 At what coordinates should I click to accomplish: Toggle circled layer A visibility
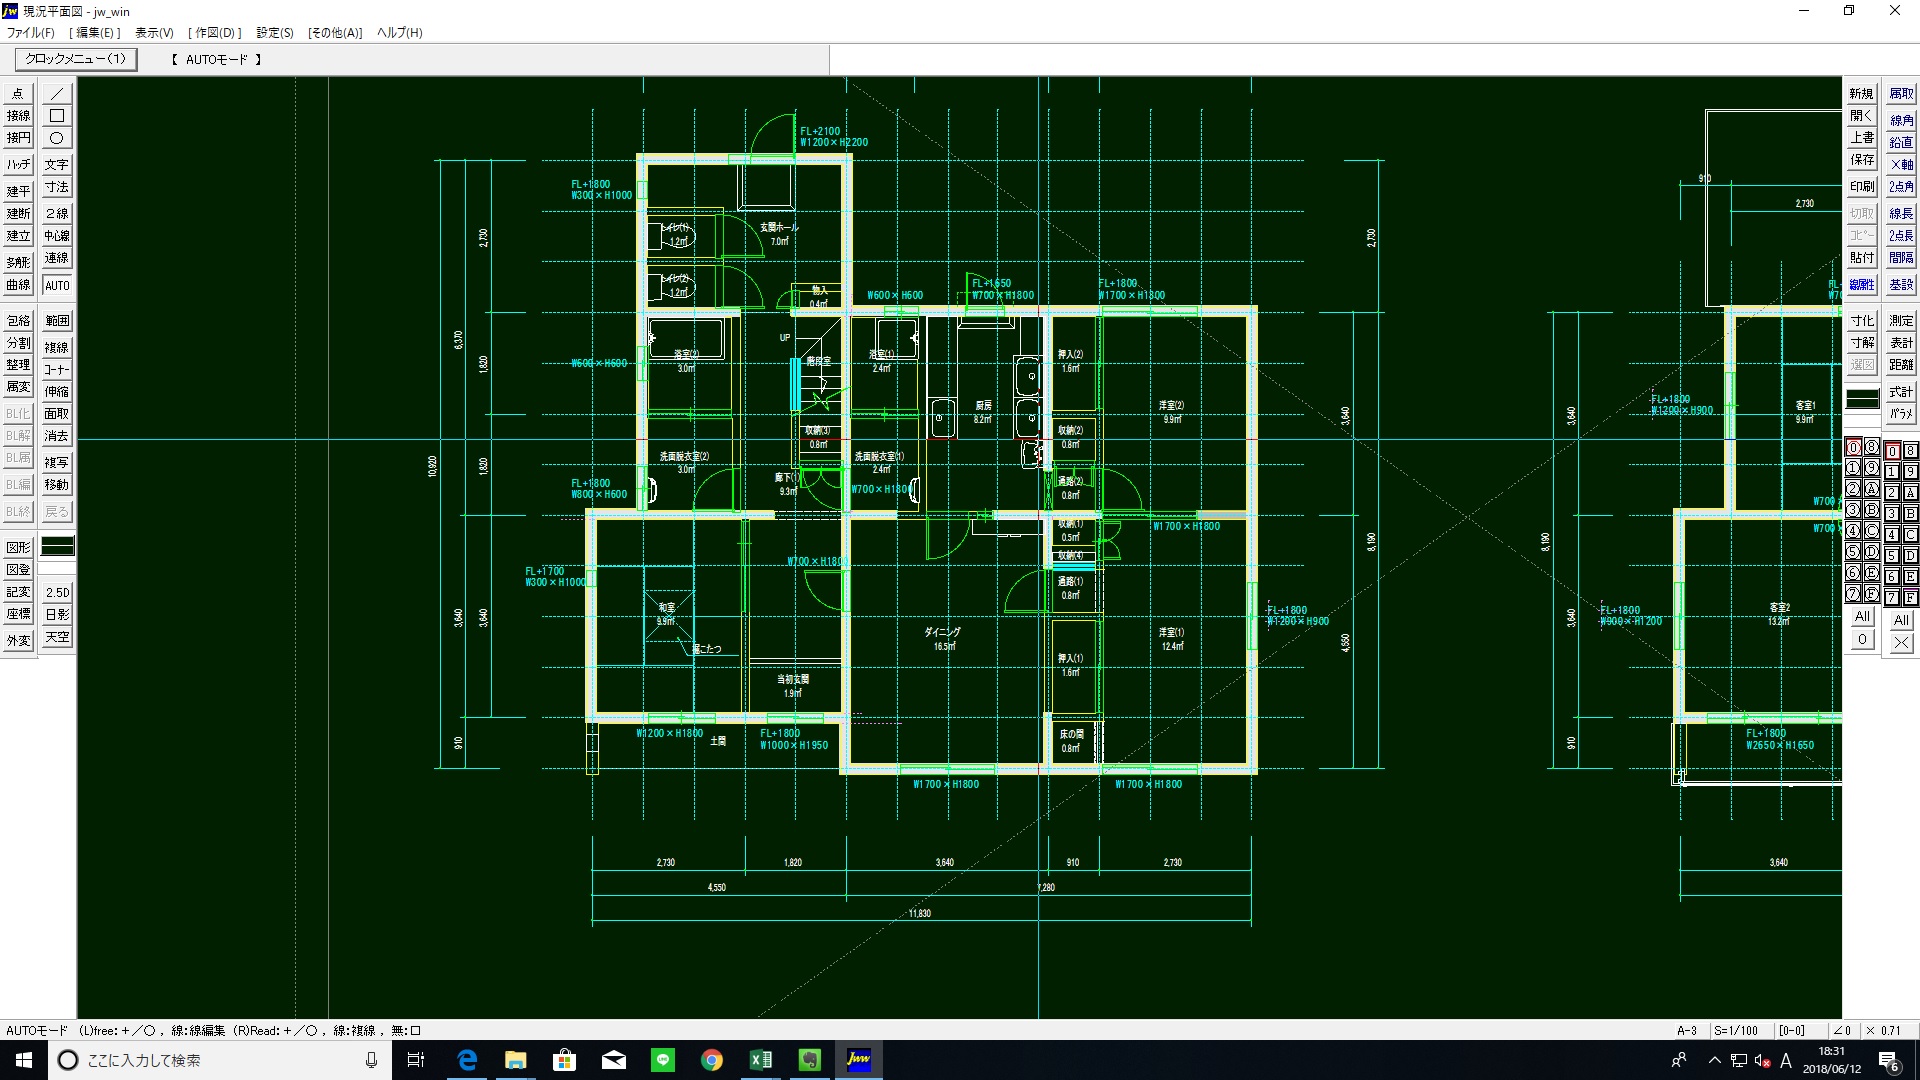pos(1871,489)
